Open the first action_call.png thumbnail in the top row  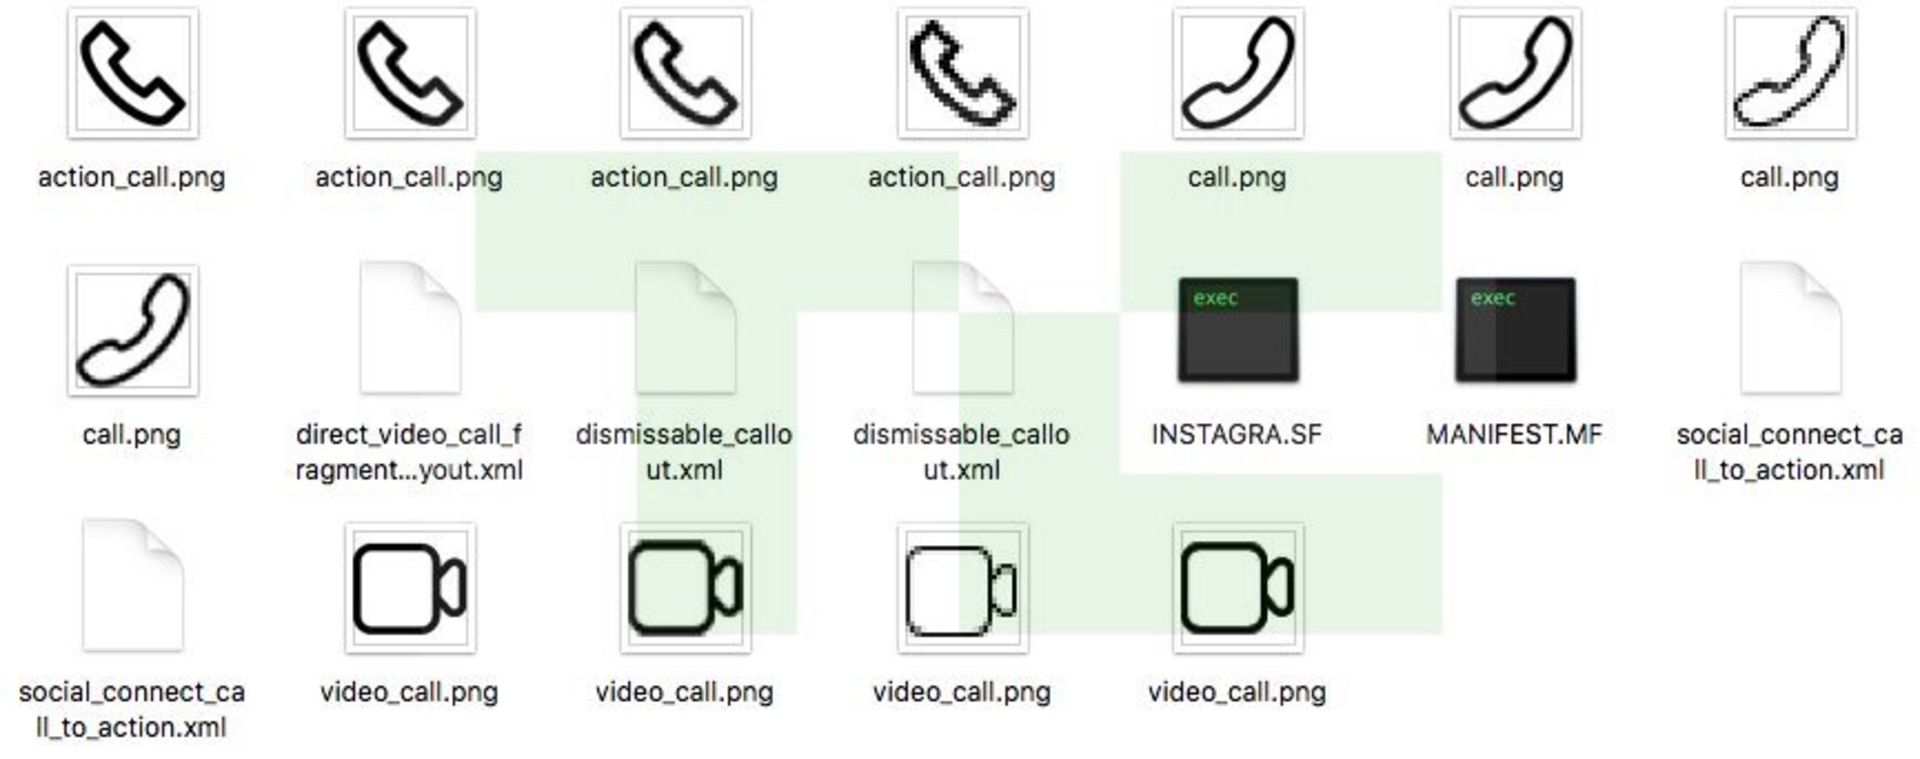coord(132,73)
